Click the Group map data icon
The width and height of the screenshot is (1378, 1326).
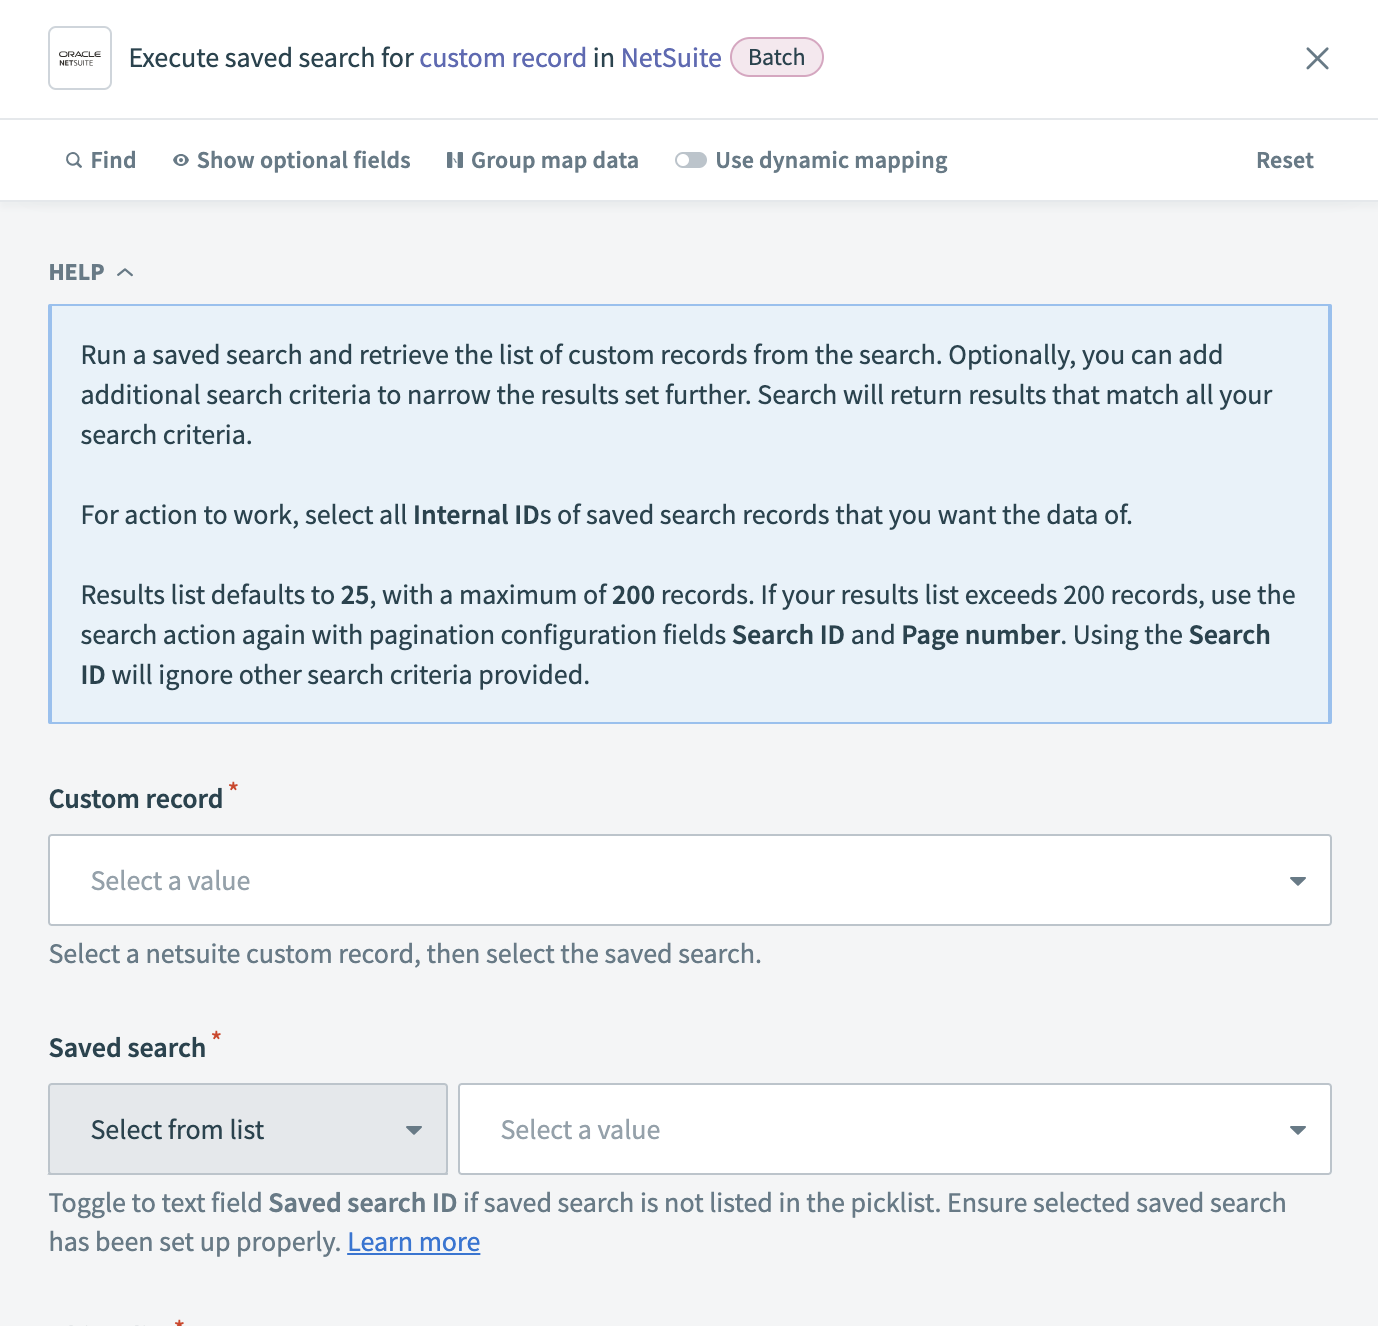[x=455, y=160]
